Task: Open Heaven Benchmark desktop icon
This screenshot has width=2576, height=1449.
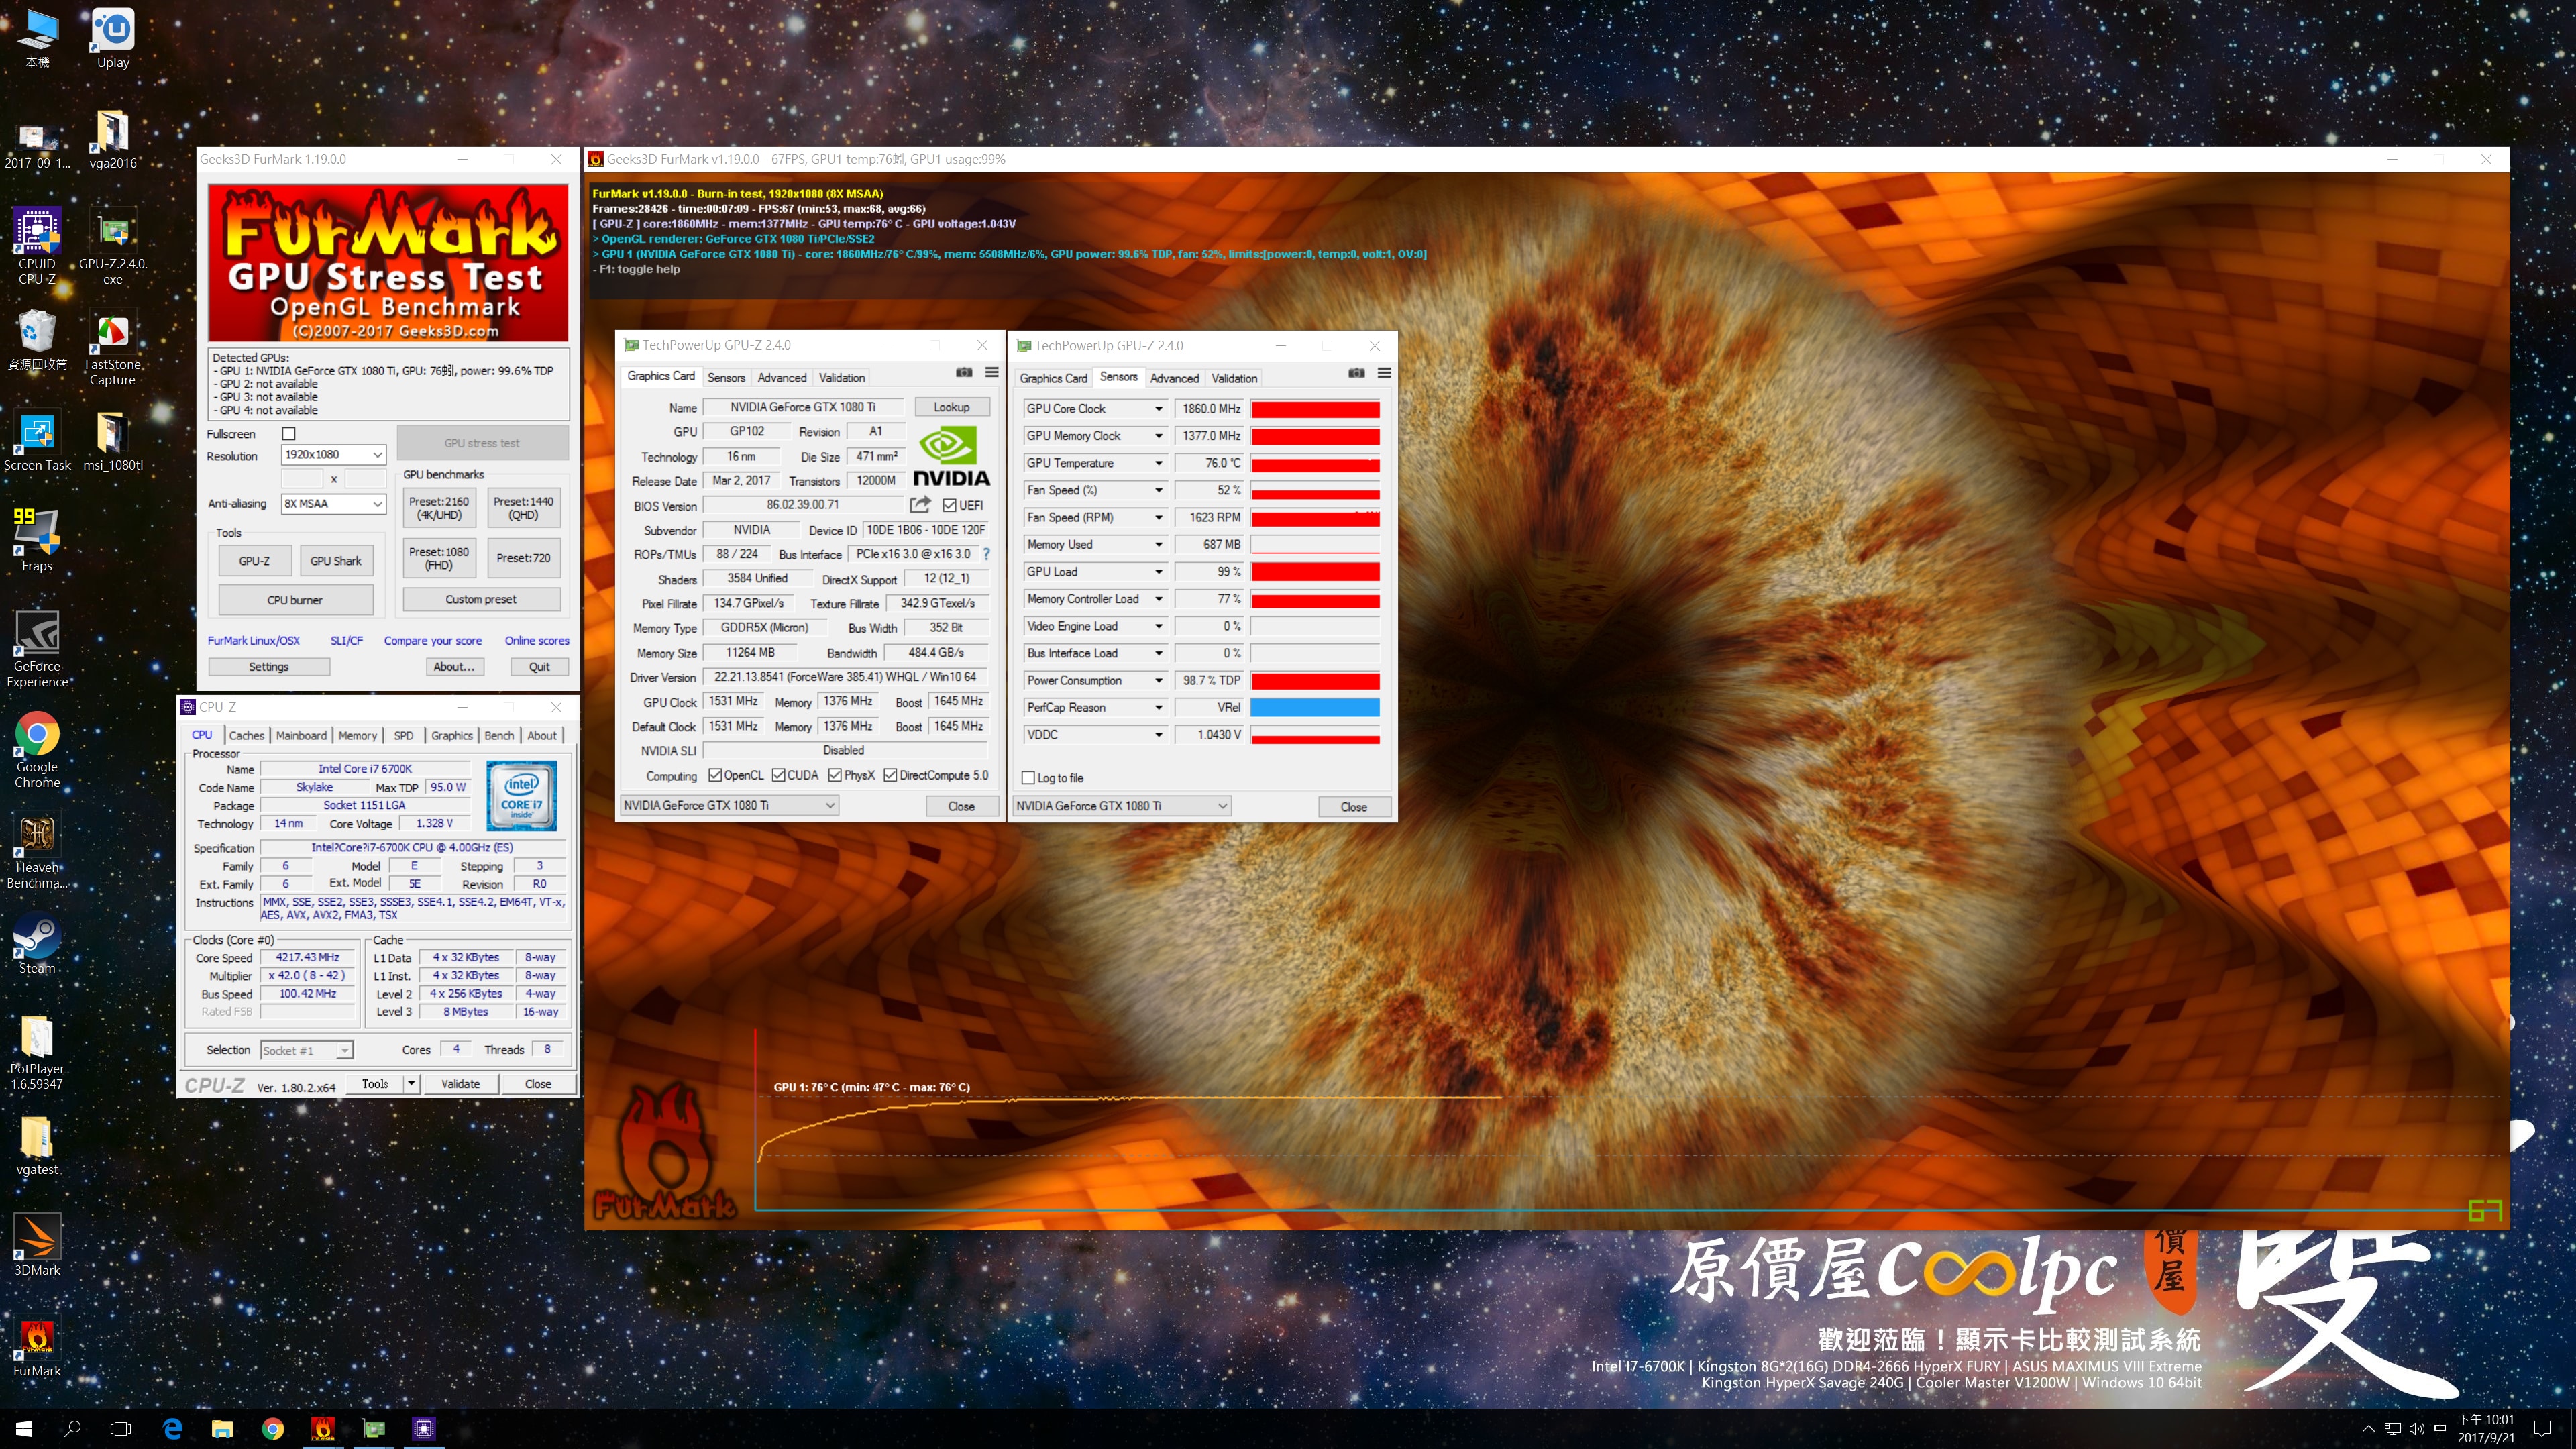Action: pyautogui.click(x=37, y=850)
